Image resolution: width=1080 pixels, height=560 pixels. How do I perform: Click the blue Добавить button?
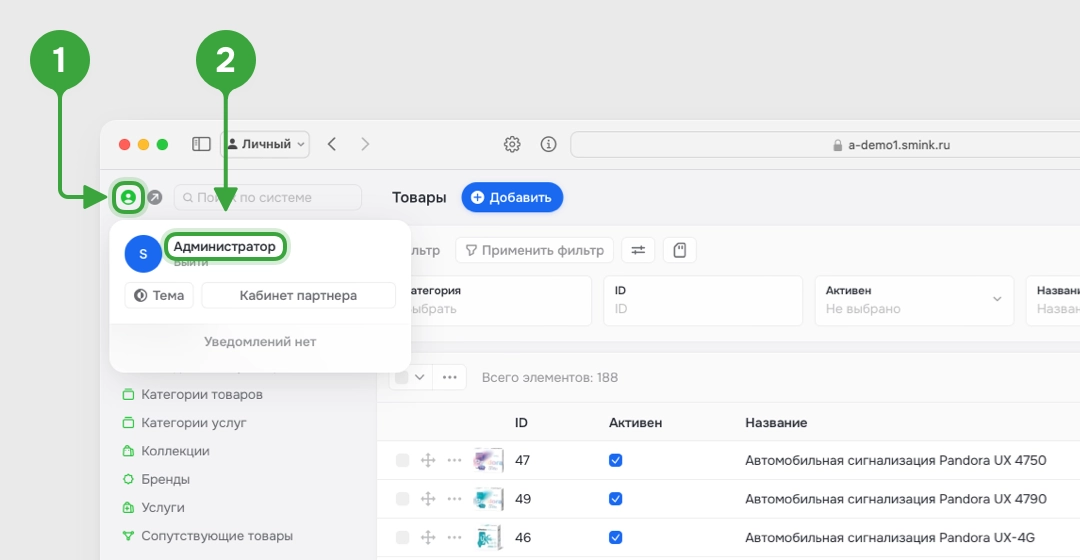tap(512, 197)
